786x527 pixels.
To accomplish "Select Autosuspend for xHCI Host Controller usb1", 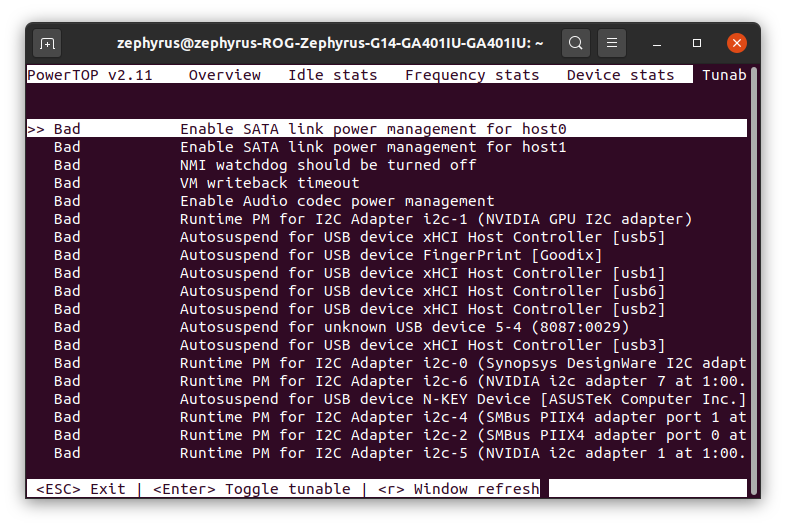I will click(386, 273).
